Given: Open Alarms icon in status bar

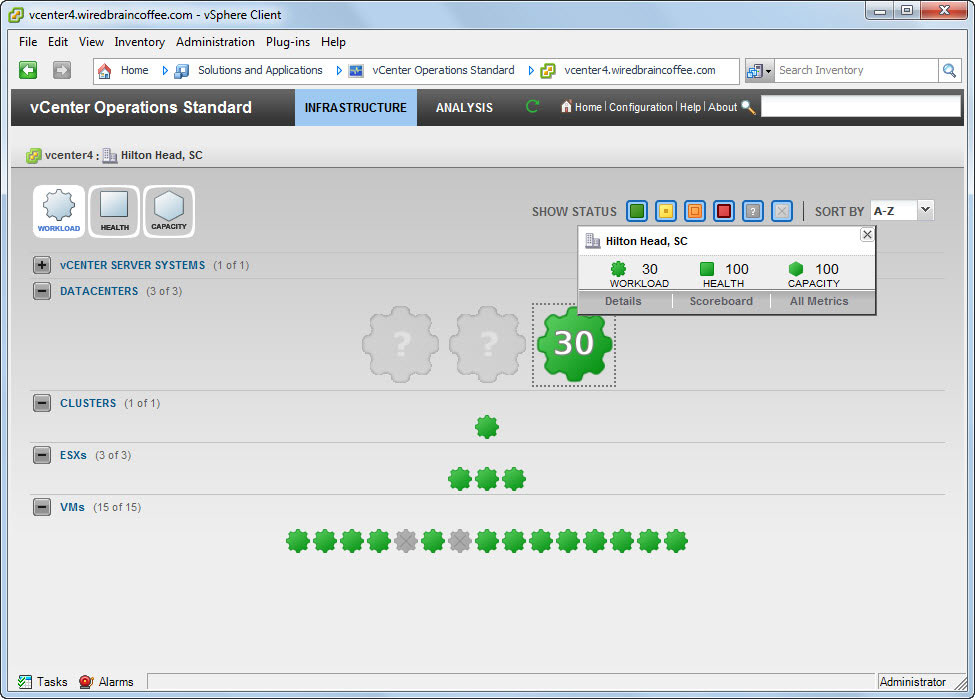Looking at the screenshot, I should point(86,682).
